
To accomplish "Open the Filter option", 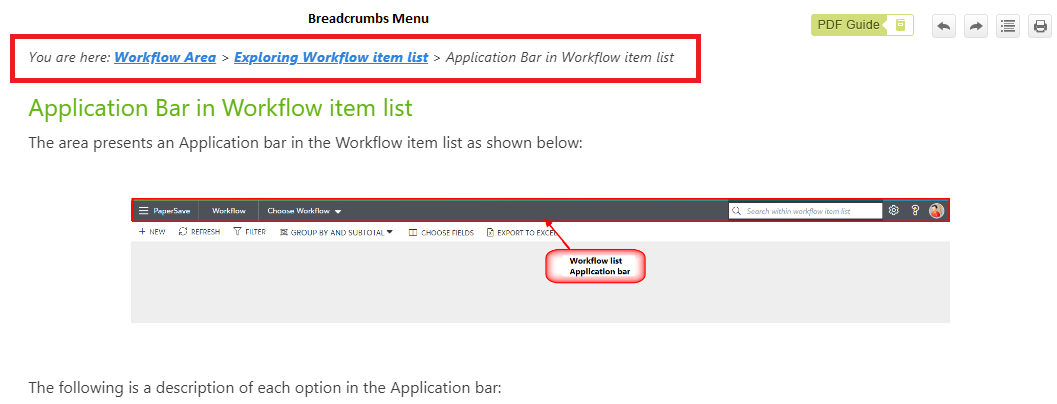I will pyautogui.click(x=249, y=232).
